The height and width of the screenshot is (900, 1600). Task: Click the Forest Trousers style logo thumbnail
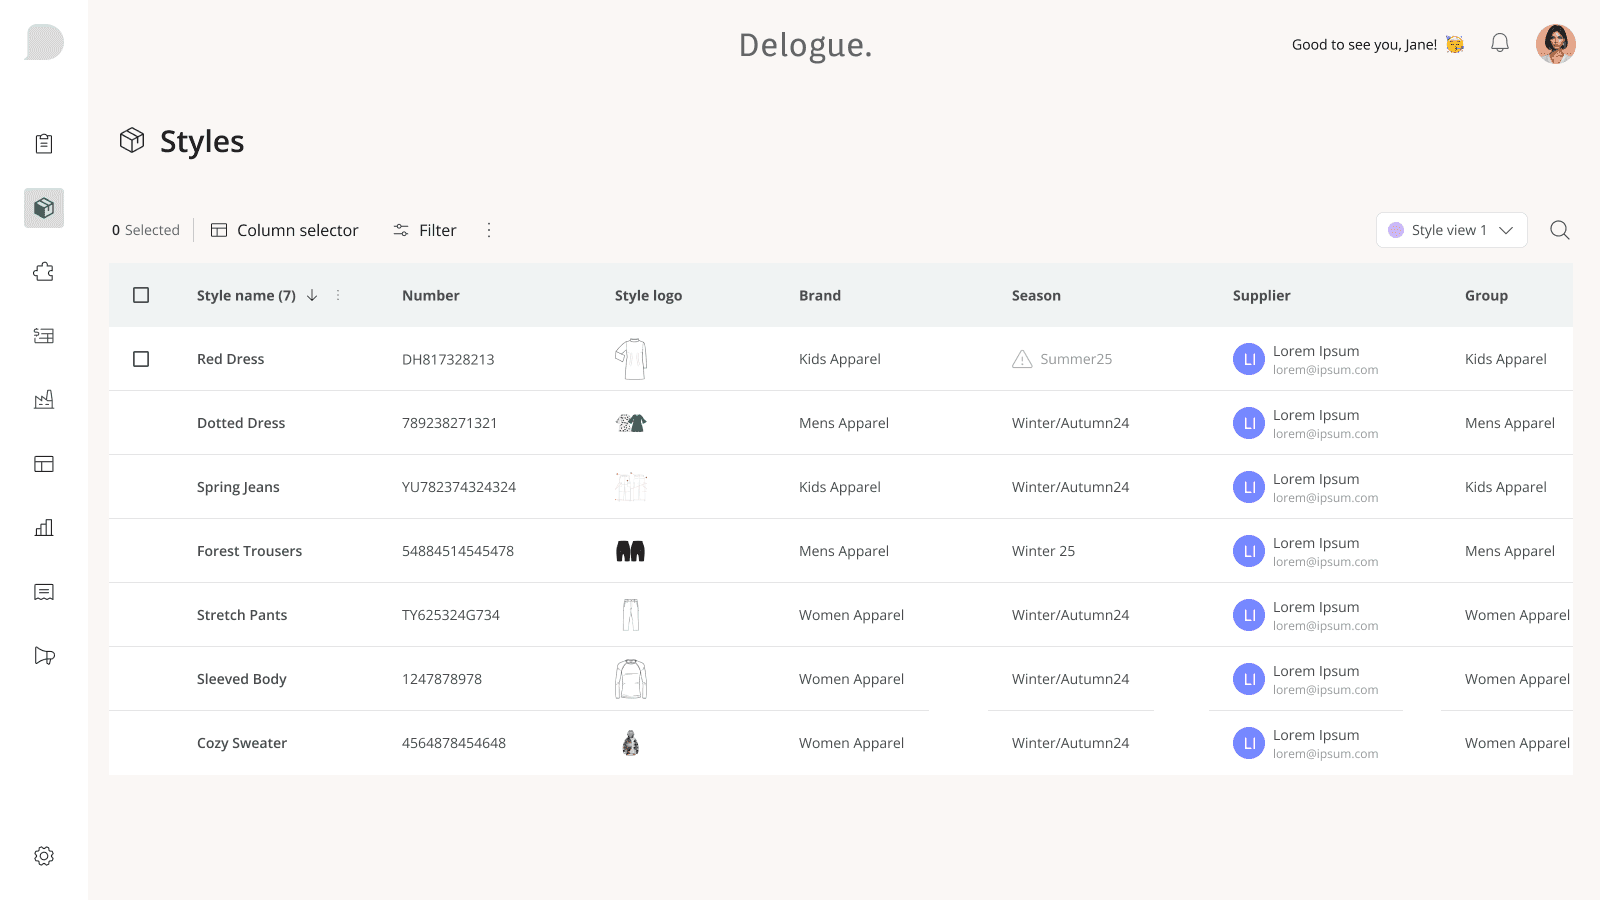tap(630, 551)
